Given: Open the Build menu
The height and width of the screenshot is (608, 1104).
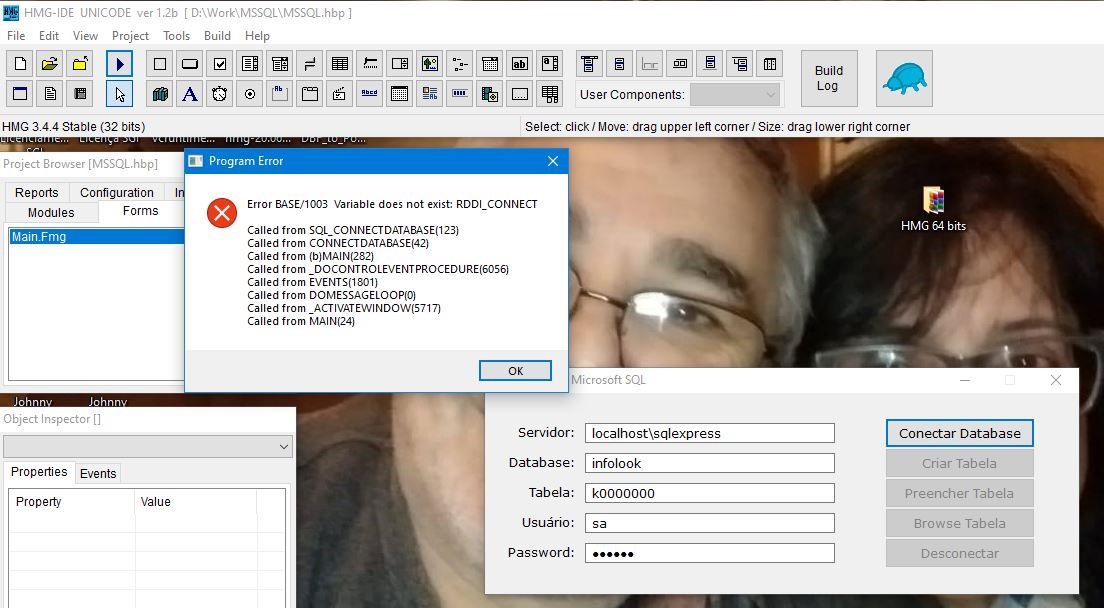Looking at the screenshot, I should click(x=217, y=36).
